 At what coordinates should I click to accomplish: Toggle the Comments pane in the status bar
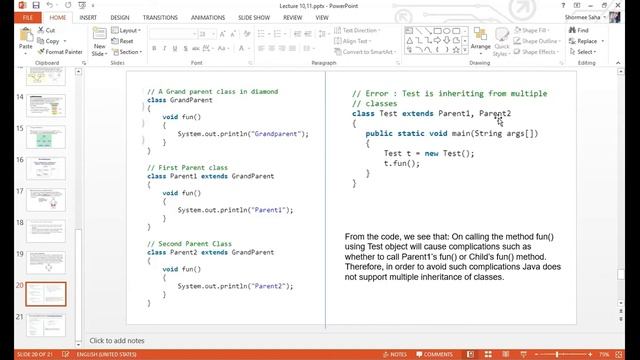pyautogui.click(x=434, y=354)
